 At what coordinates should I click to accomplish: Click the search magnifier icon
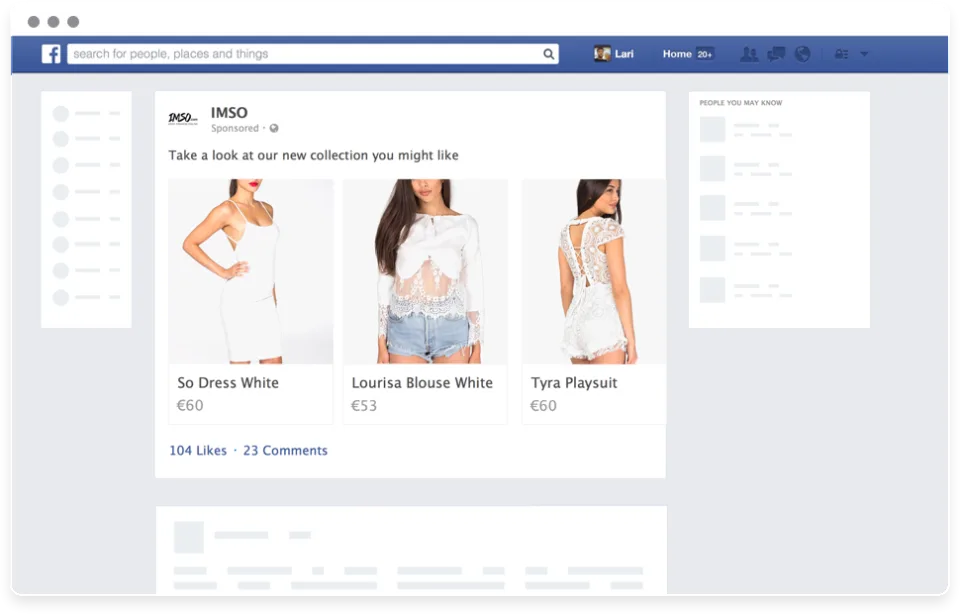[x=549, y=54]
